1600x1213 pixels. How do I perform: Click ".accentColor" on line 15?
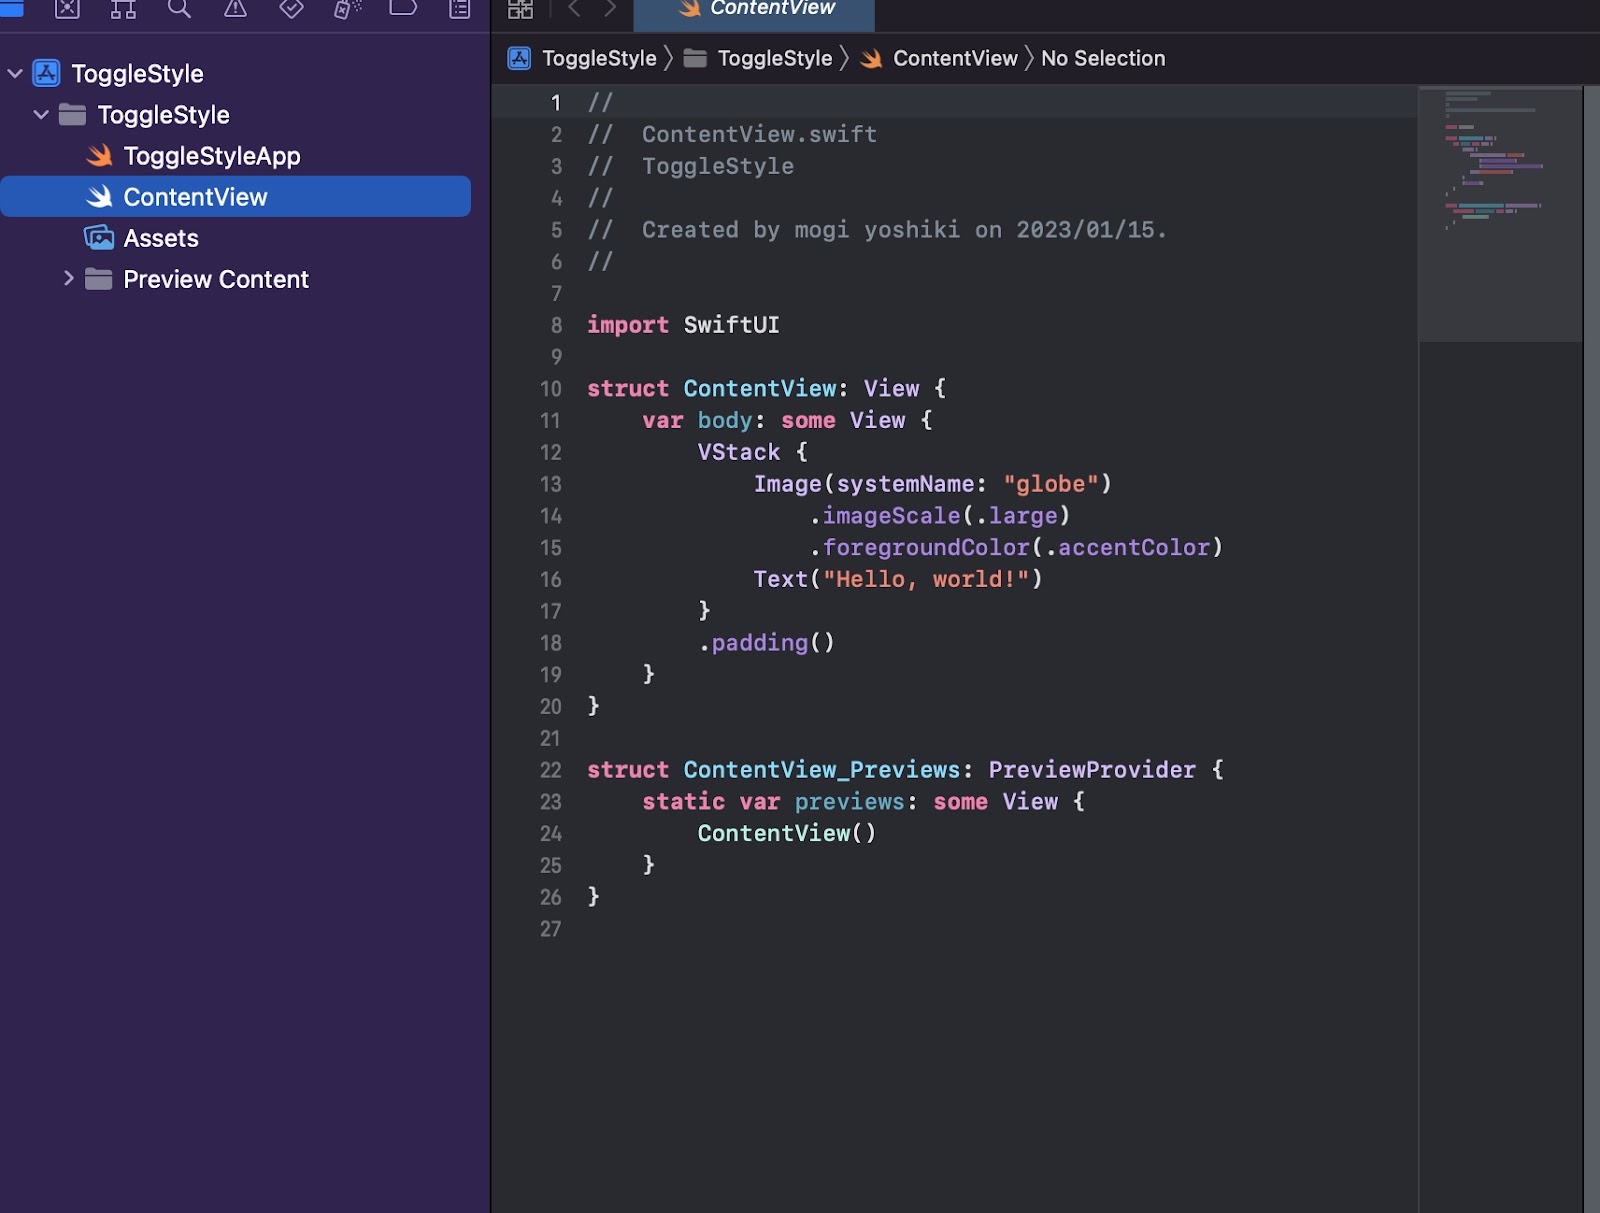click(x=1127, y=548)
